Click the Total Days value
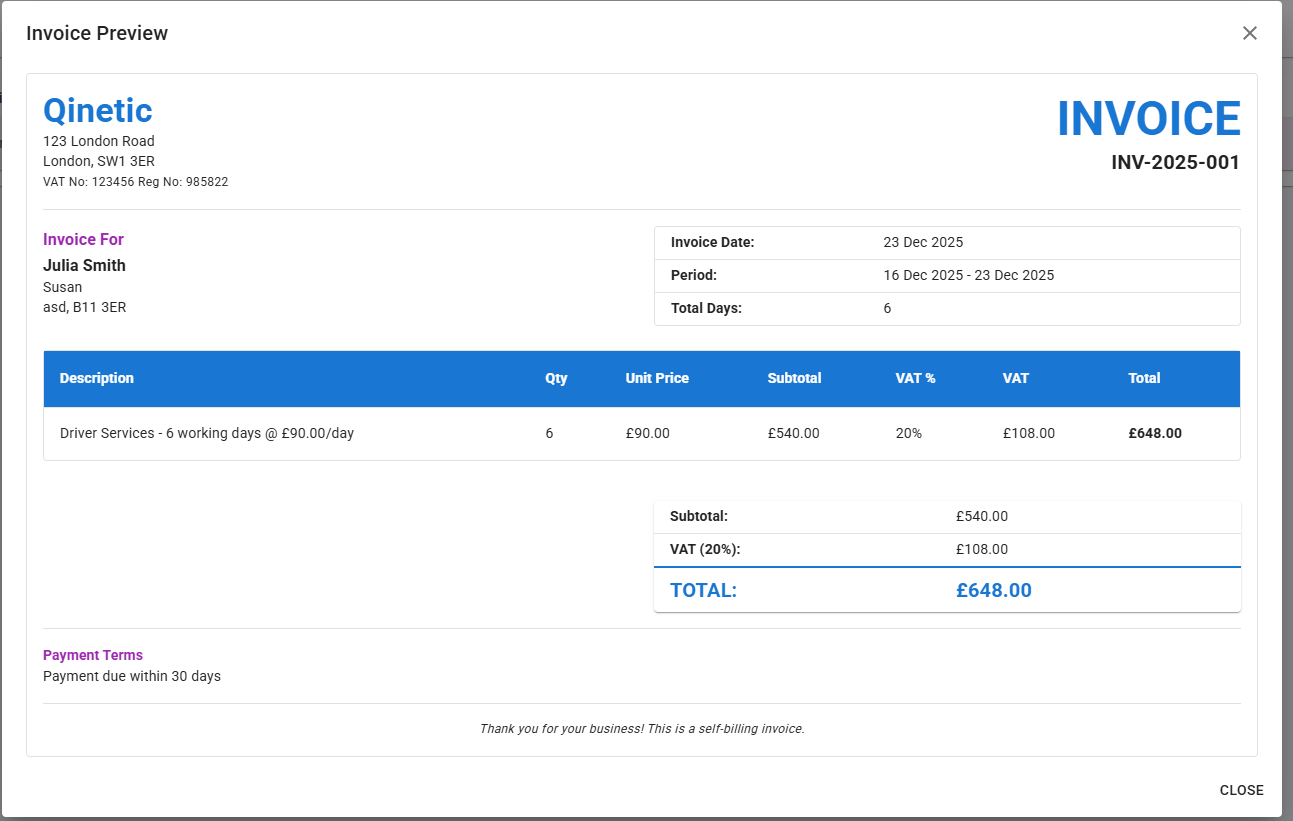Viewport: 1293px width, 821px height. point(886,308)
